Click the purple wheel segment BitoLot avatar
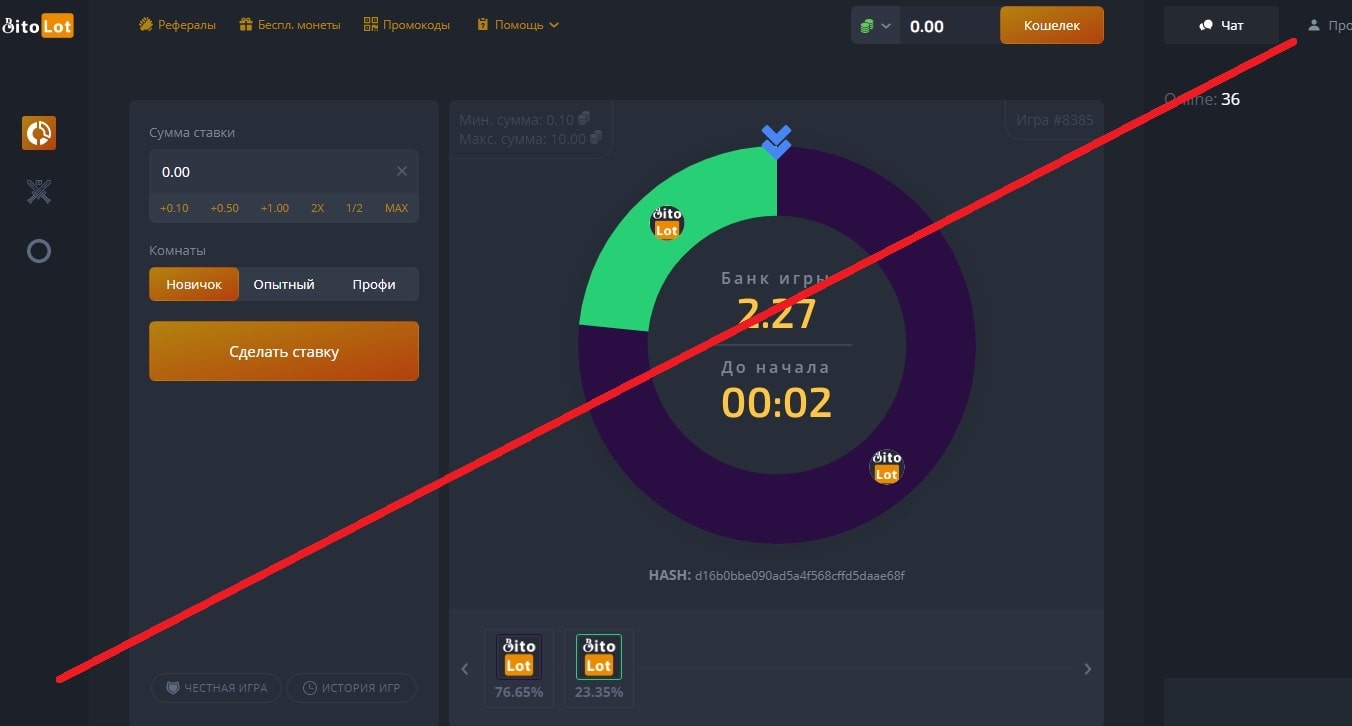 click(887, 466)
